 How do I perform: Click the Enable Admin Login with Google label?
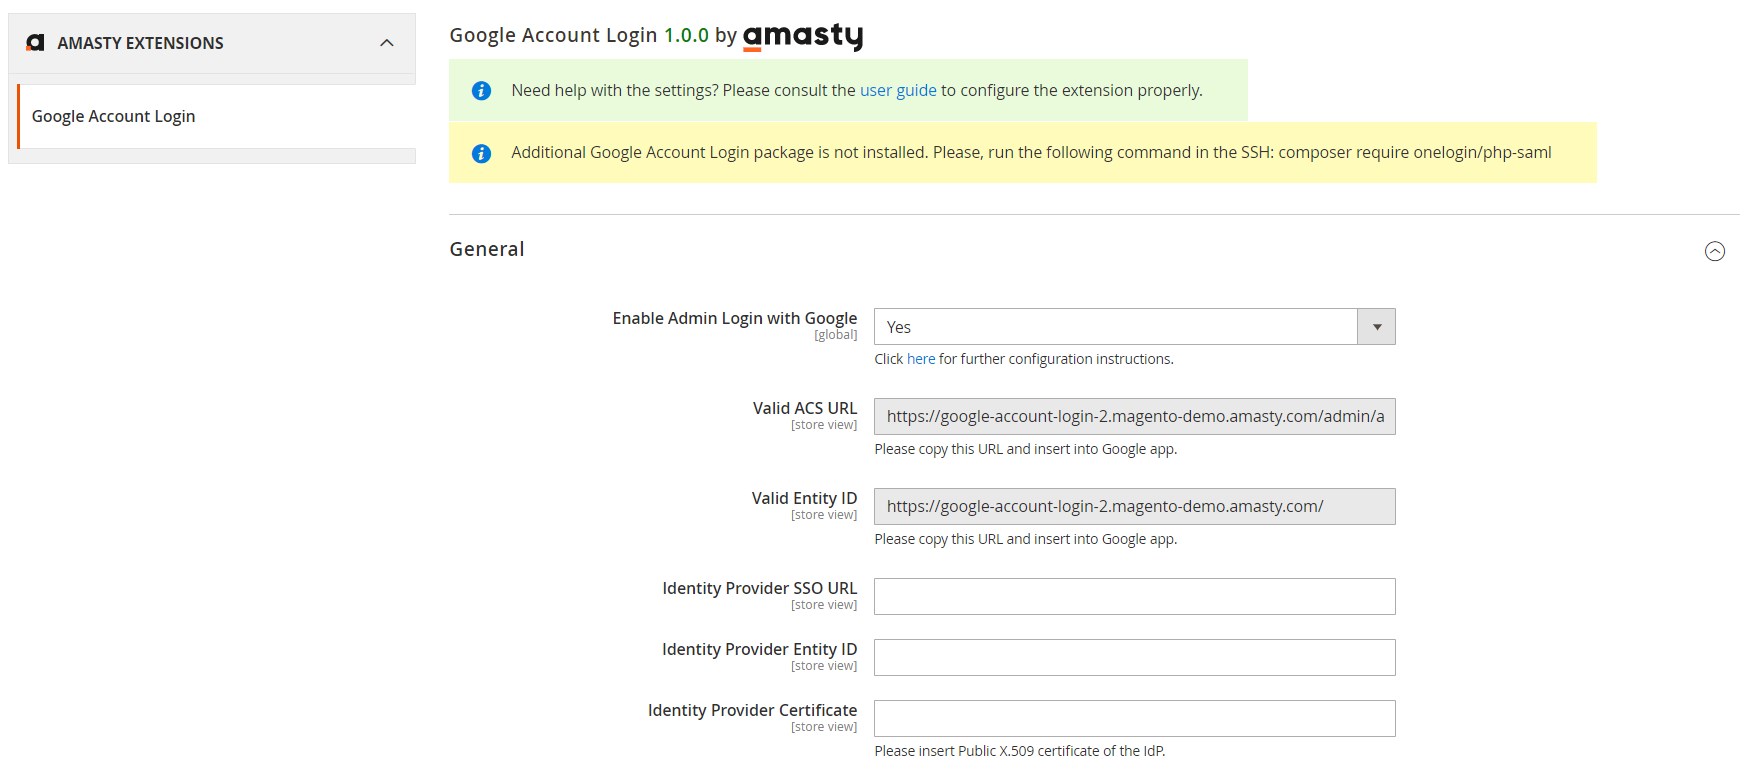pyautogui.click(x=734, y=318)
